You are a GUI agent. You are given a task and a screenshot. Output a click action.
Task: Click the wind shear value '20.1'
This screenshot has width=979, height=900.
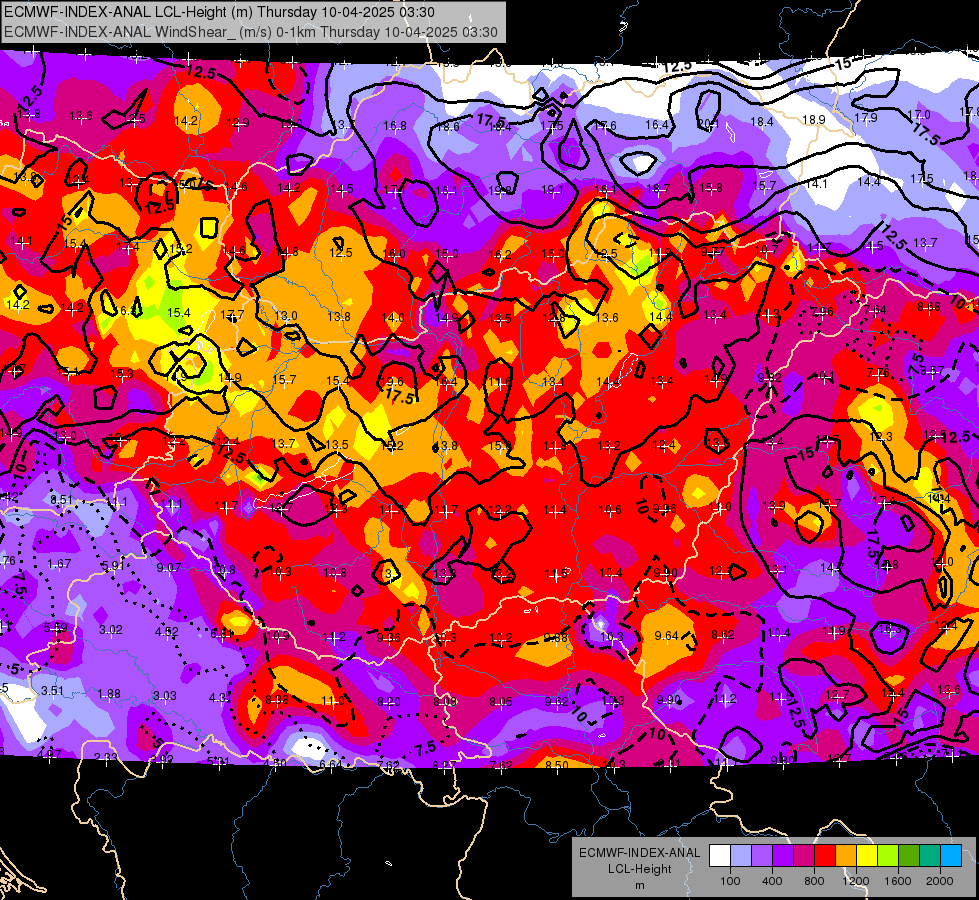(x=709, y=124)
